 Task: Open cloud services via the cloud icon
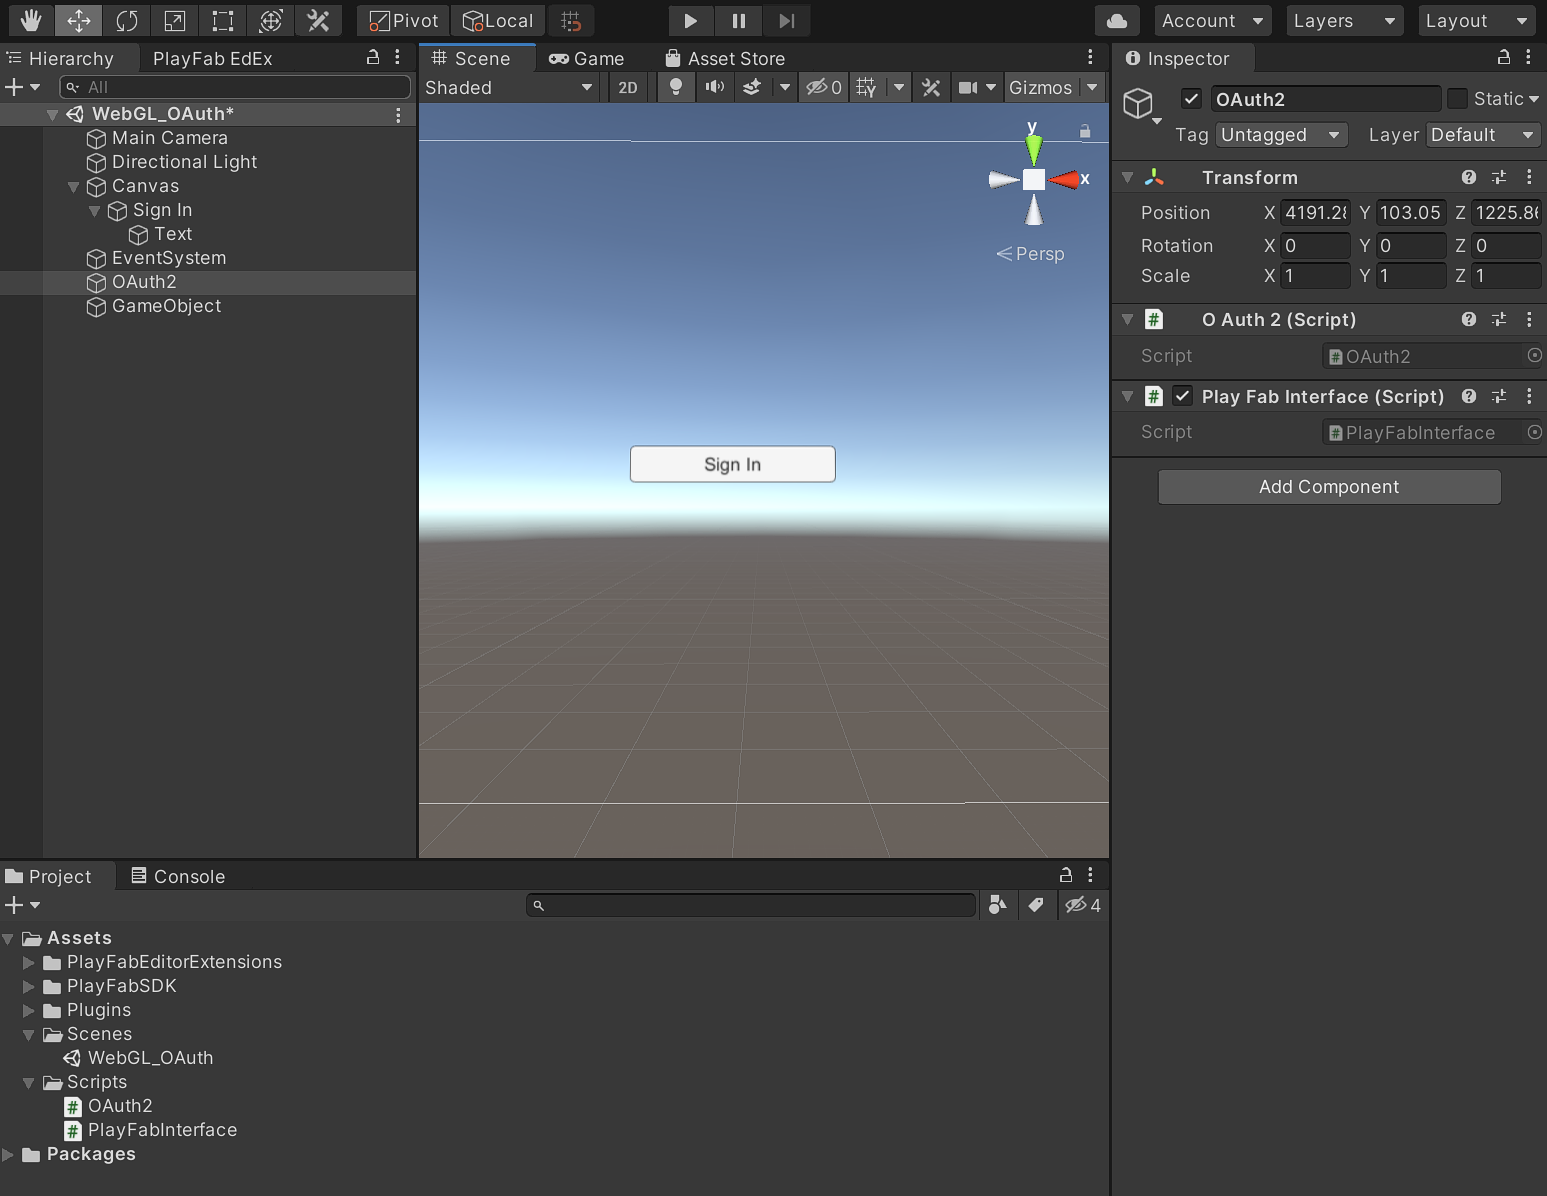click(x=1117, y=20)
